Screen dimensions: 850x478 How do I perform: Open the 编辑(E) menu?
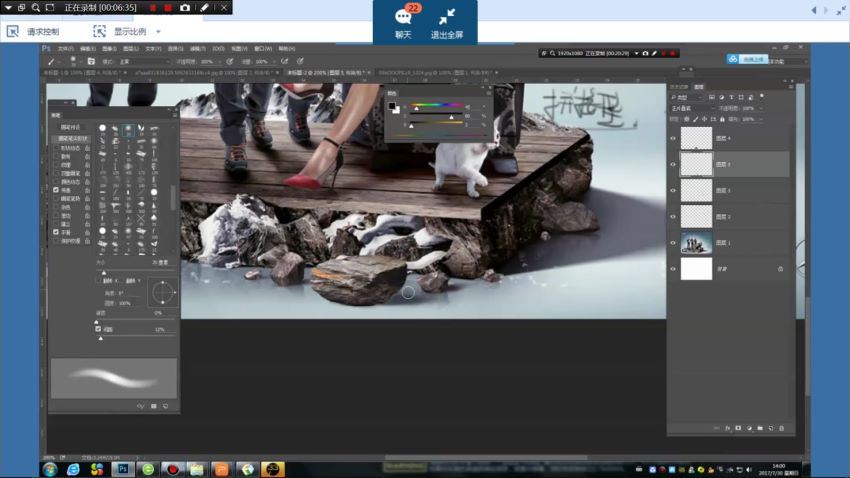click(87, 49)
